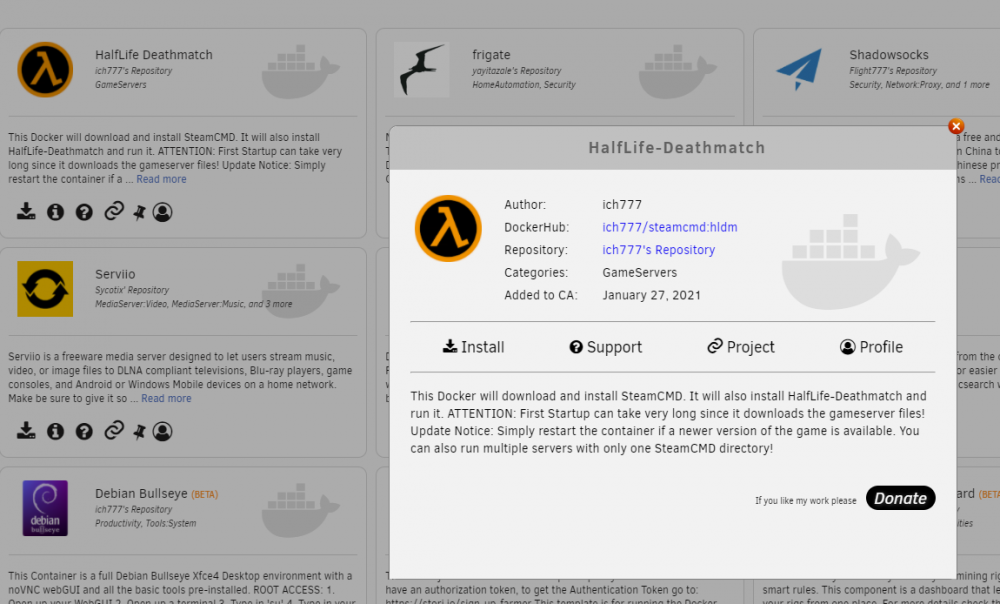Click the (BETA) tag on Debian Bullseye

pyautogui.click(x=204, y=494)
